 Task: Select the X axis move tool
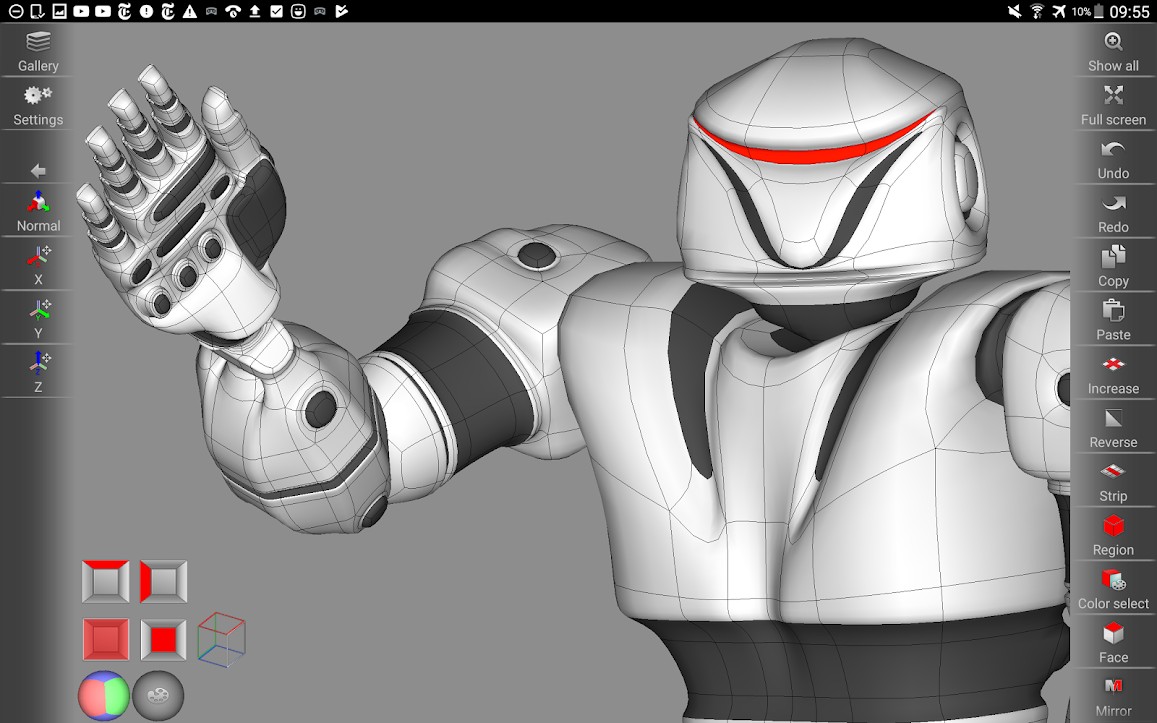point(38,265)
